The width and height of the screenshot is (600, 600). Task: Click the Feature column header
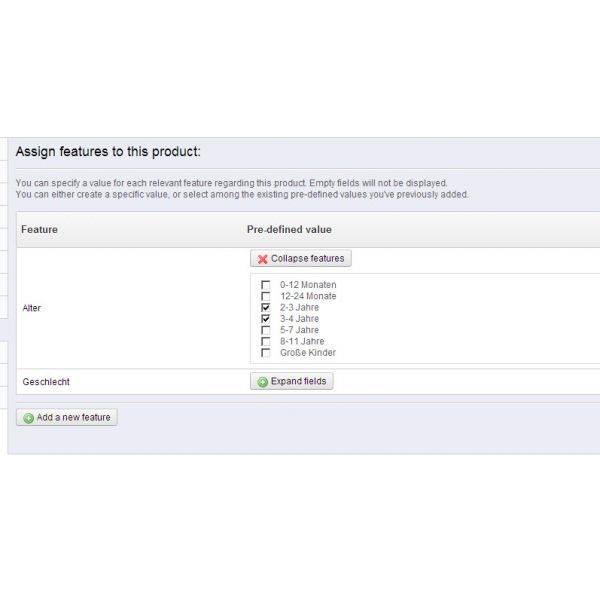(x=39, y=230)
